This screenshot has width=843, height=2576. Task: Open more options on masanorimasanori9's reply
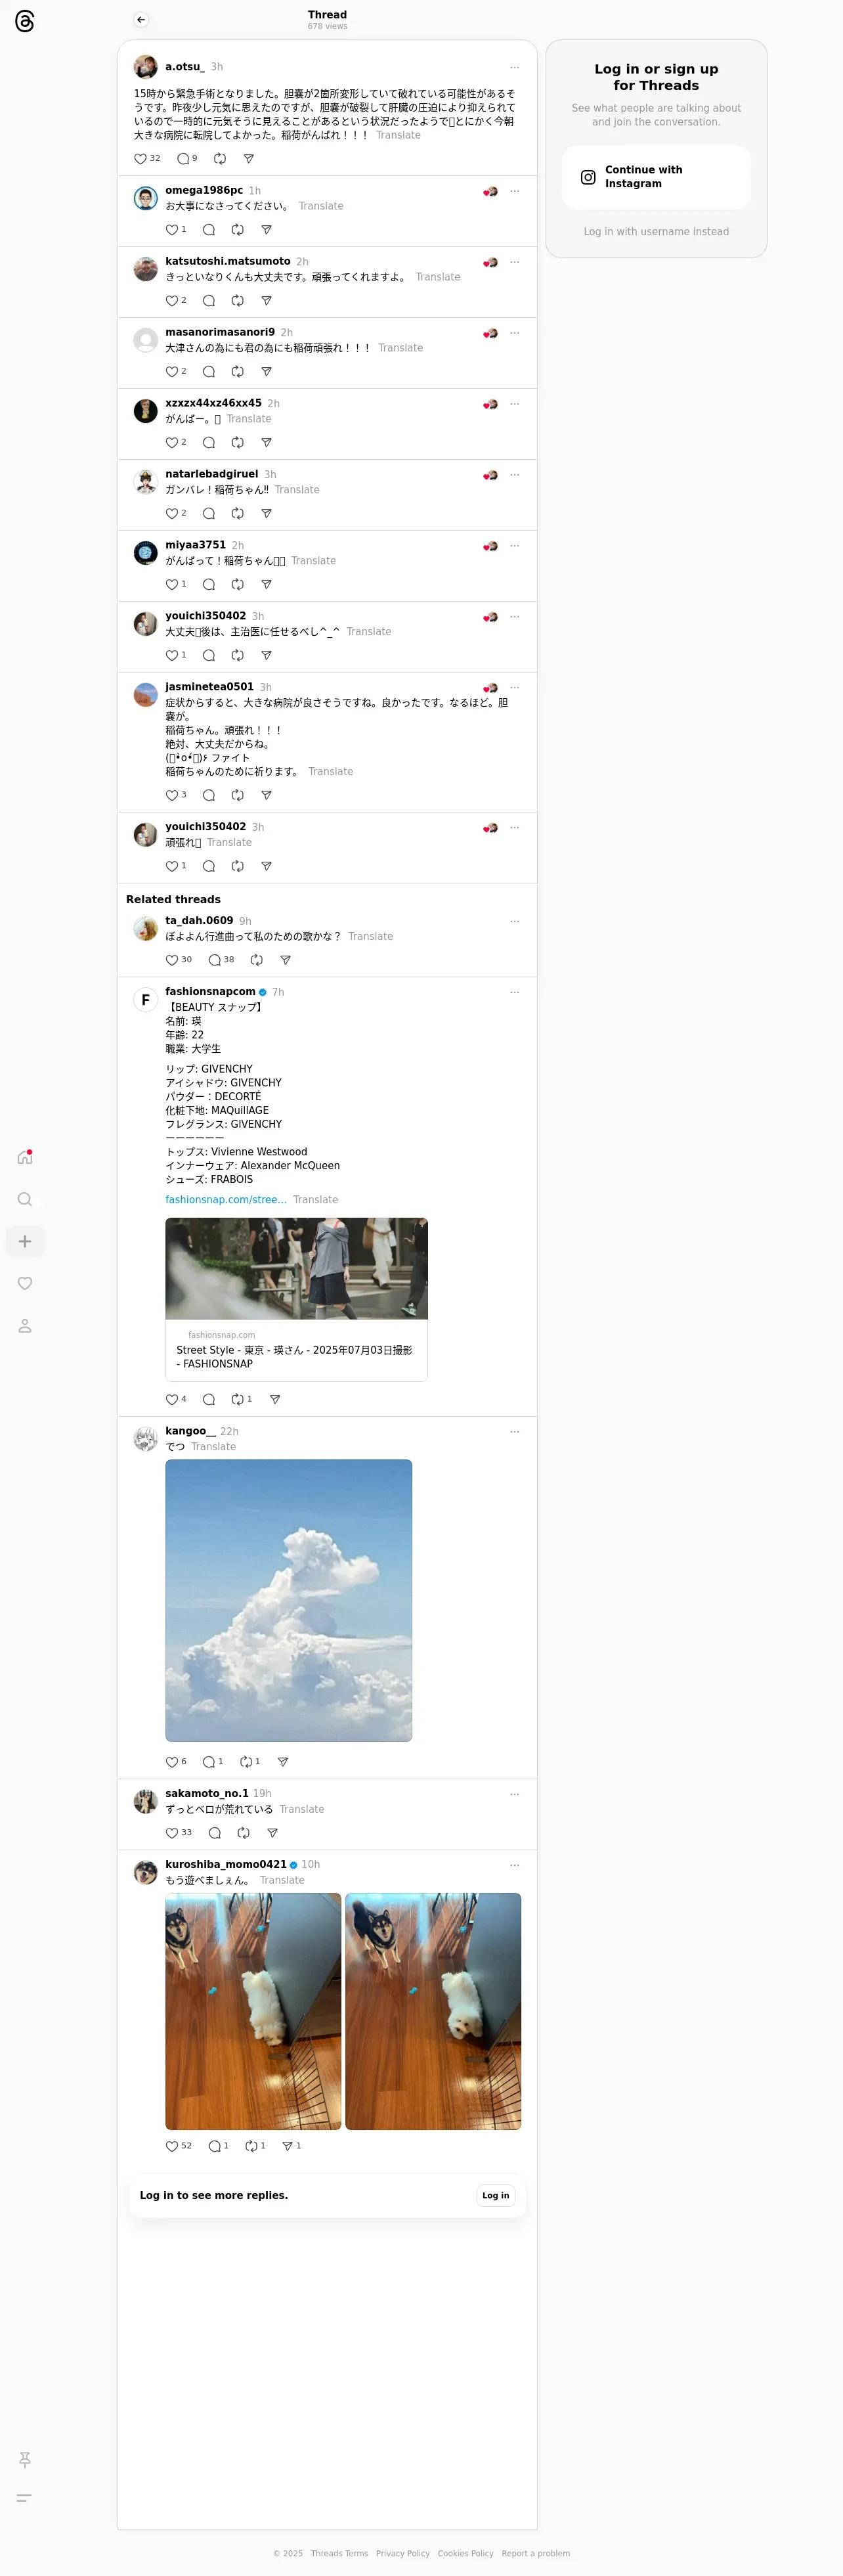(x=515, y=333)
